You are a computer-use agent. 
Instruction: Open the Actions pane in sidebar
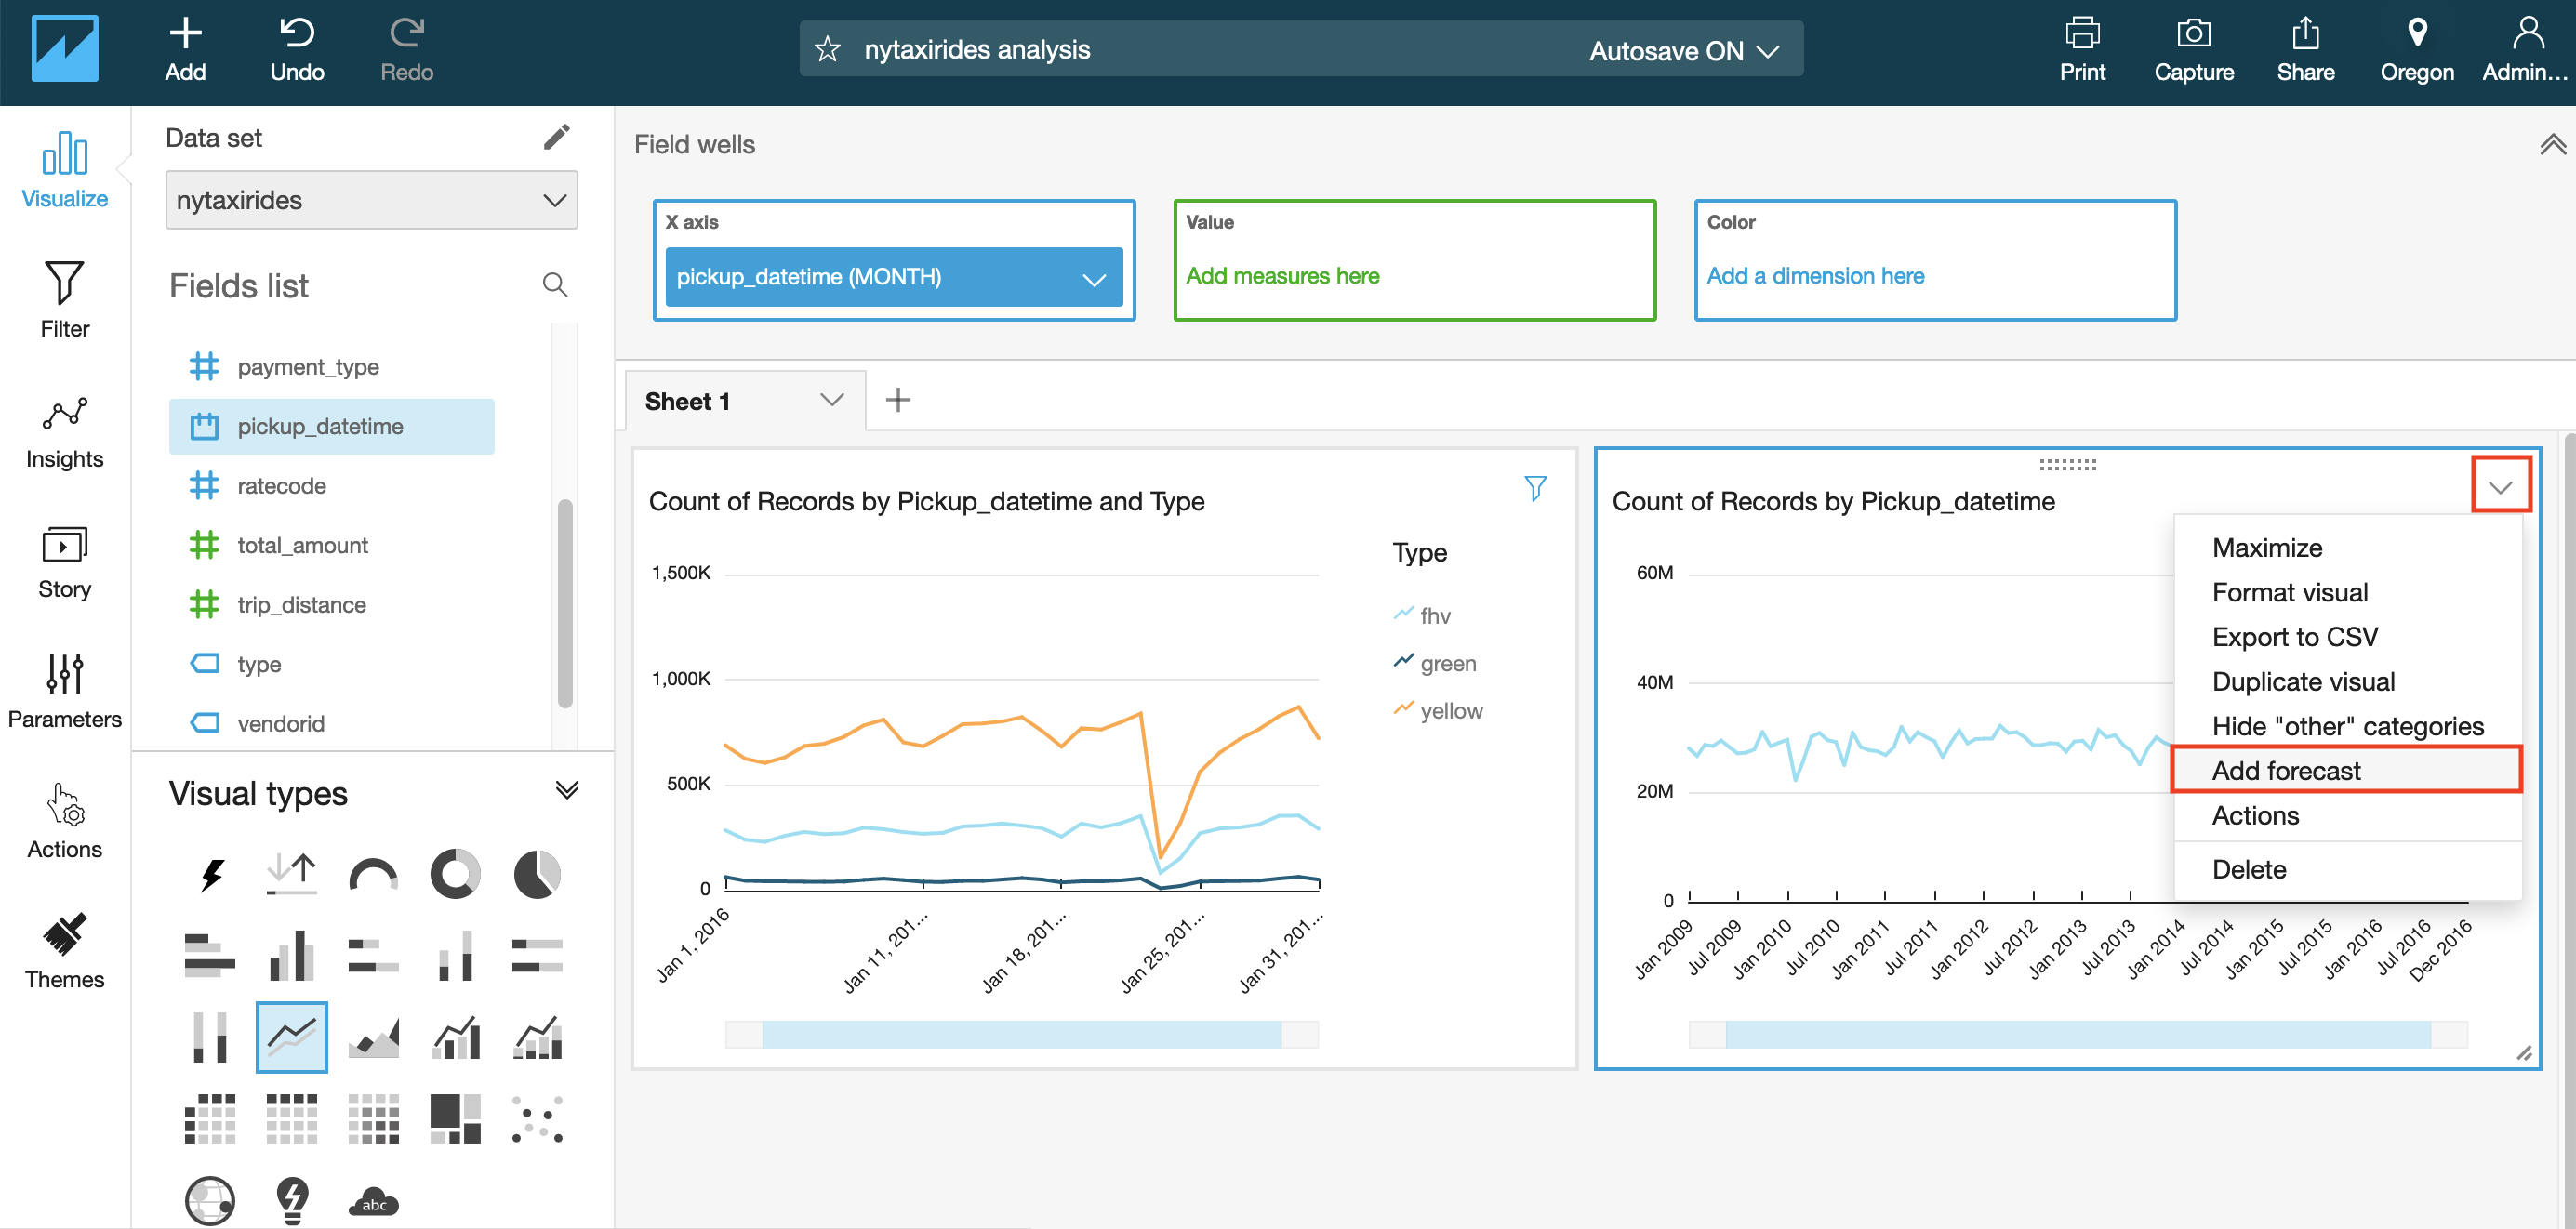(x=65, y=821)
